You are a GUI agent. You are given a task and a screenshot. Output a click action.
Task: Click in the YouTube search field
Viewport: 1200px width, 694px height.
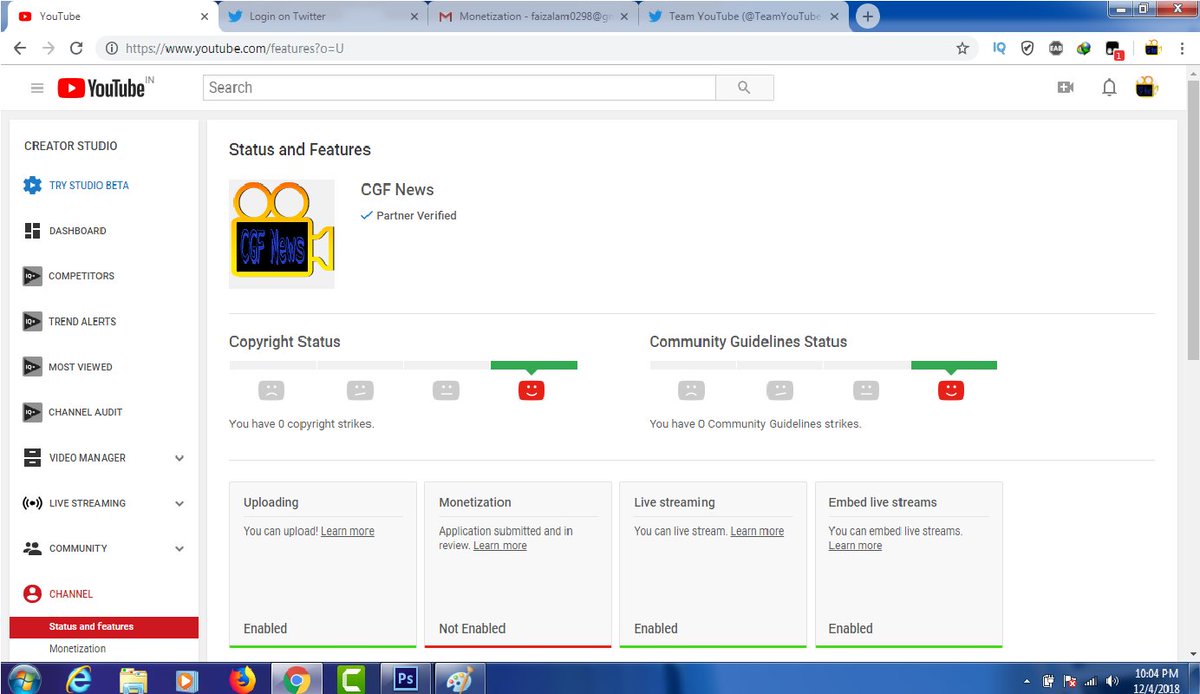pyautogui.click(x=460, y=88)
